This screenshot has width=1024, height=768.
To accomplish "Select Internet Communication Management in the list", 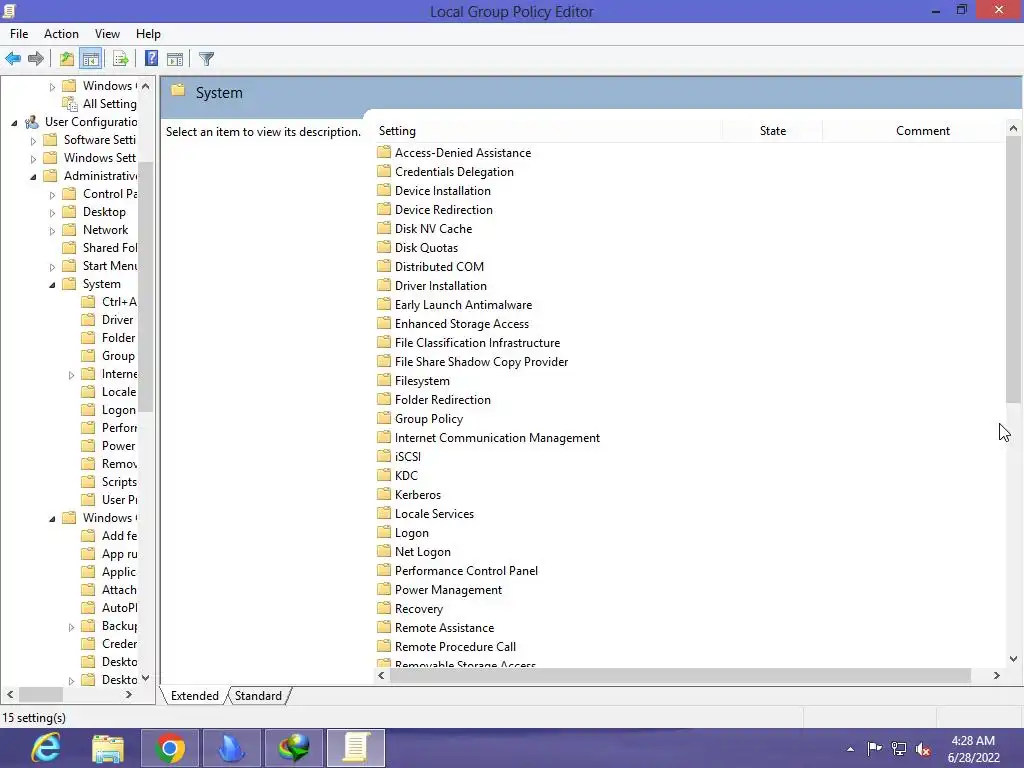I will coord(488,438).
